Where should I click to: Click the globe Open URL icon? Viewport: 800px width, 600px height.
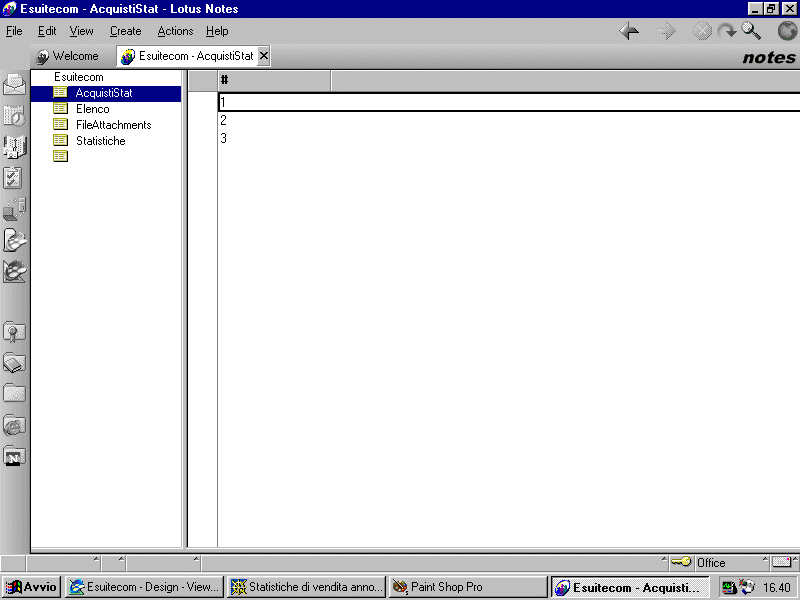point(787,32)
